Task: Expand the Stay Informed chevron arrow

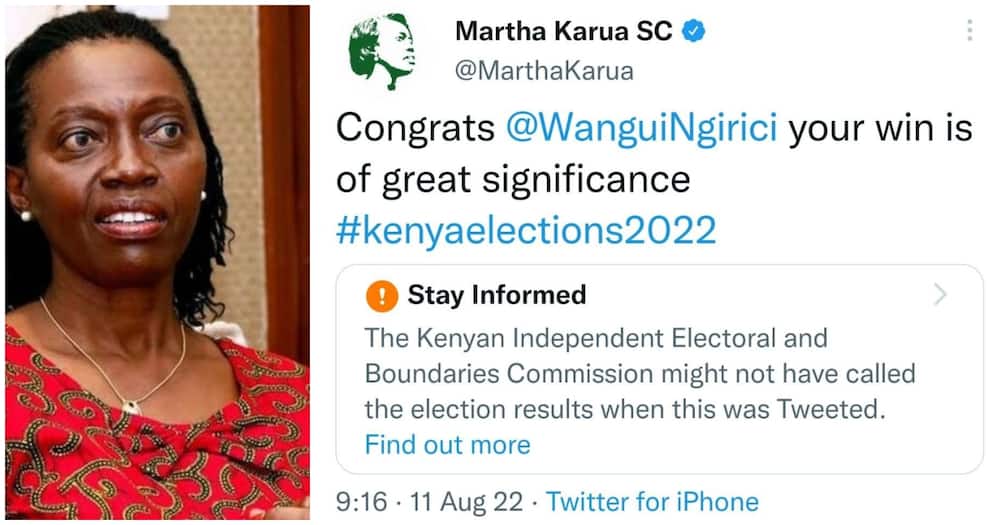Action: coord(940,295)
